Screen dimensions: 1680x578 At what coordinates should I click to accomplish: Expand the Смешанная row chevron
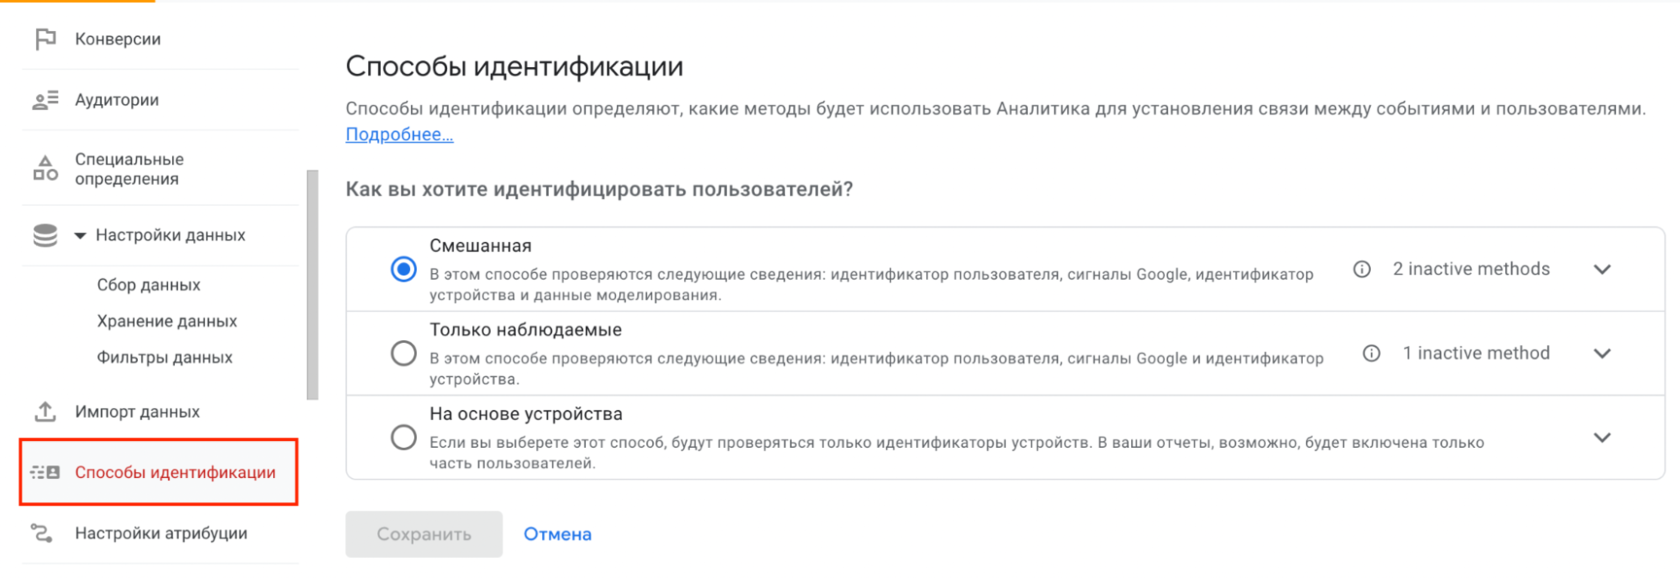point(1602,269)
